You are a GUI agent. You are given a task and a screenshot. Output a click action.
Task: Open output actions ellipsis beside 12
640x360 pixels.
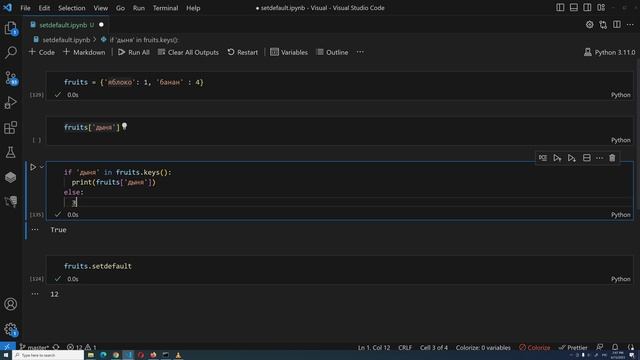pos(35,294)
